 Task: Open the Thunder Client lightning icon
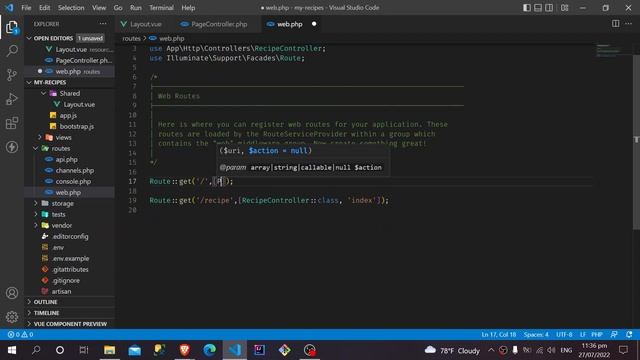[x=12, y=147]
